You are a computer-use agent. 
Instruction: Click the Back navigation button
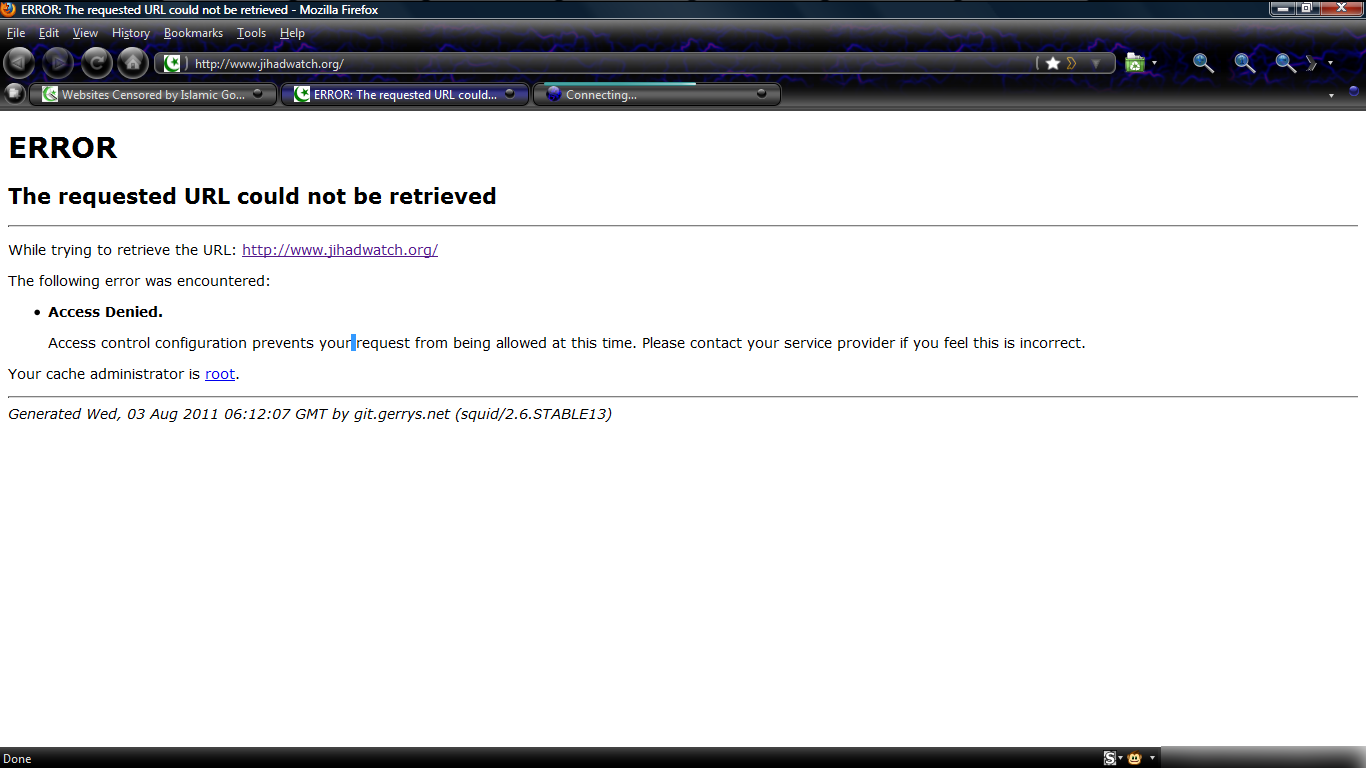click(18, 63)
